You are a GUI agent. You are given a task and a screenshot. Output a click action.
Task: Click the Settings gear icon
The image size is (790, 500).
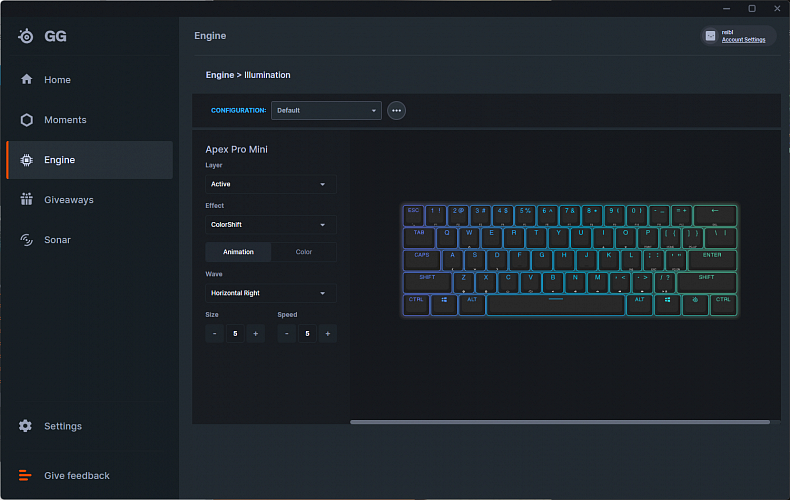point(25,426)
